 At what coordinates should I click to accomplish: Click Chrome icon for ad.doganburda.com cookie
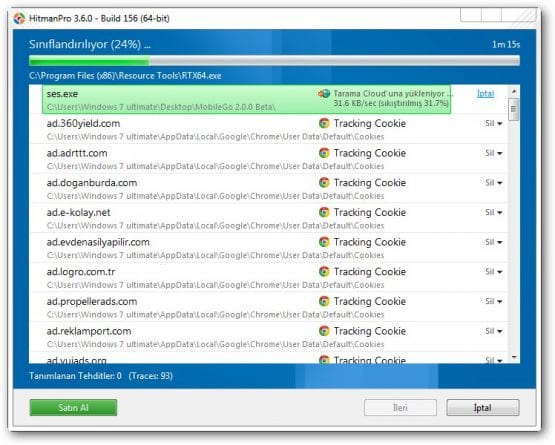coord(324,183)
